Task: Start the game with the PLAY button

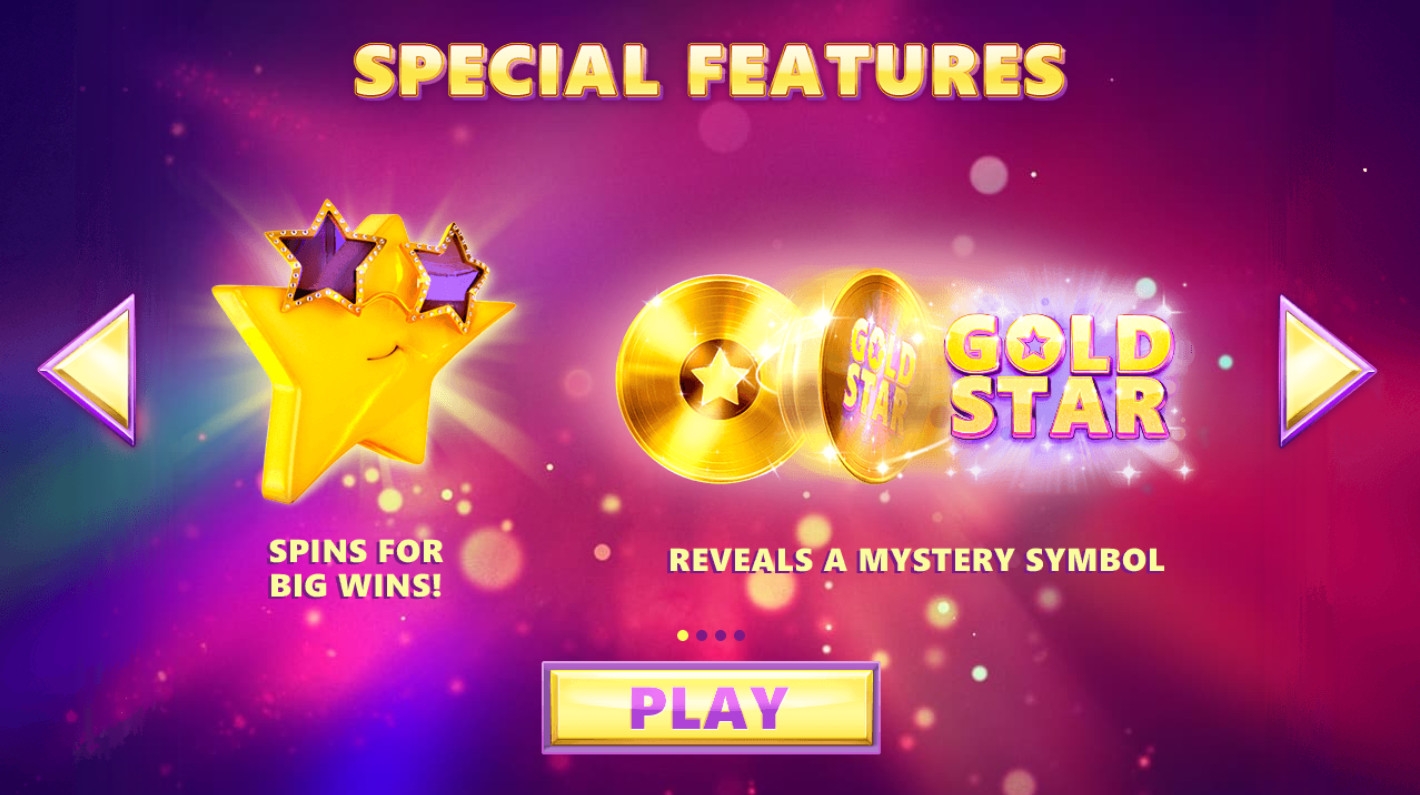Action: pos(710,707)
